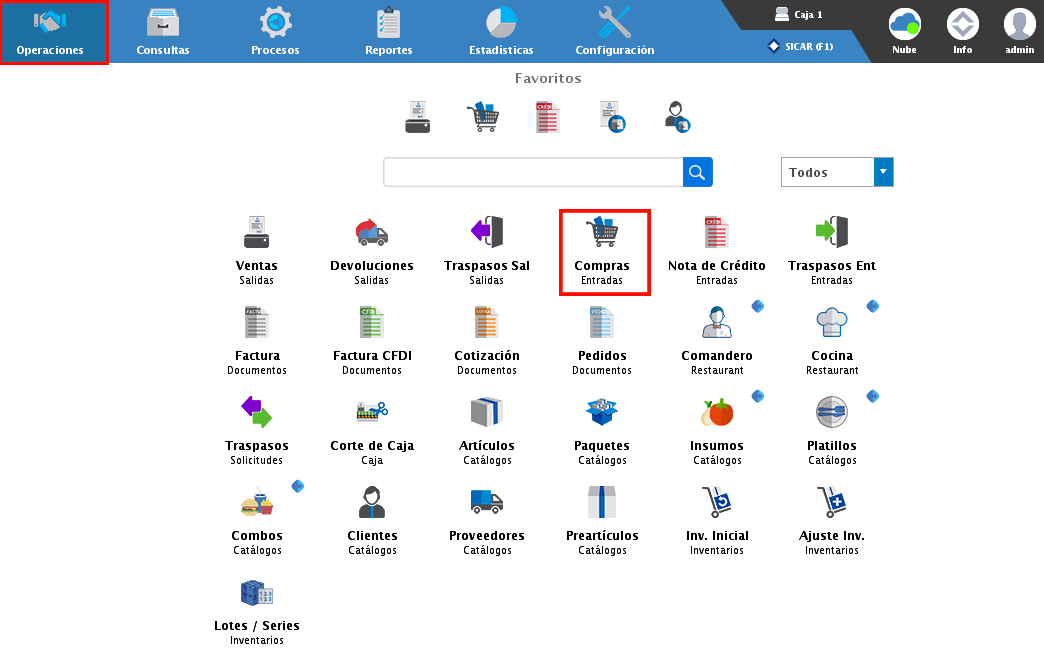This screenshot has height=665, width=1044.
Task: Open the Configuración tab
Action: pyautogui.click(x=615, y=32)
